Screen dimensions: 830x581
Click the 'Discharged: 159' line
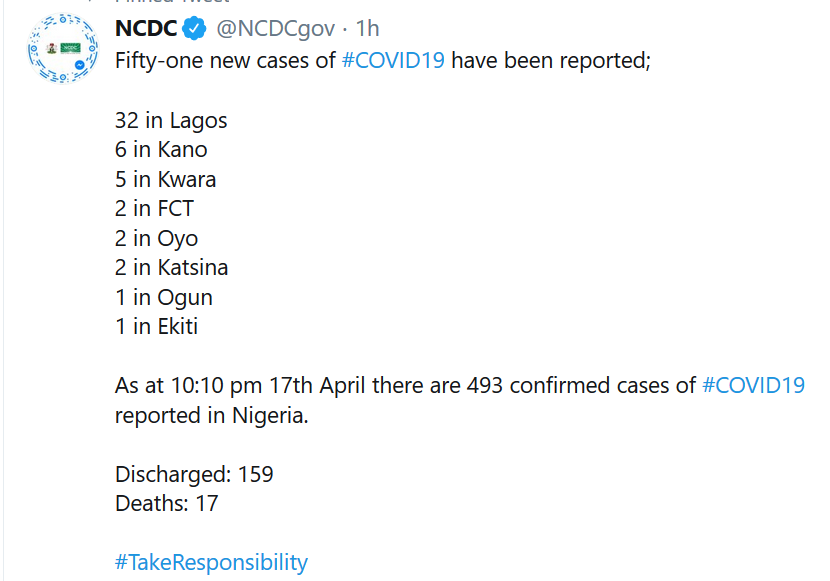click(194, 474)
